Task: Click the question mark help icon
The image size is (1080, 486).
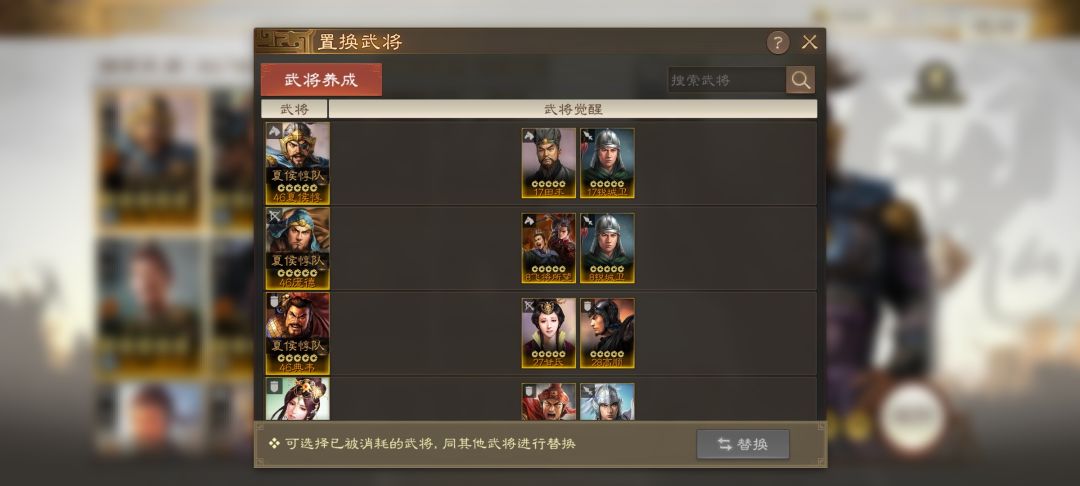Action: [x=778, y=43]
